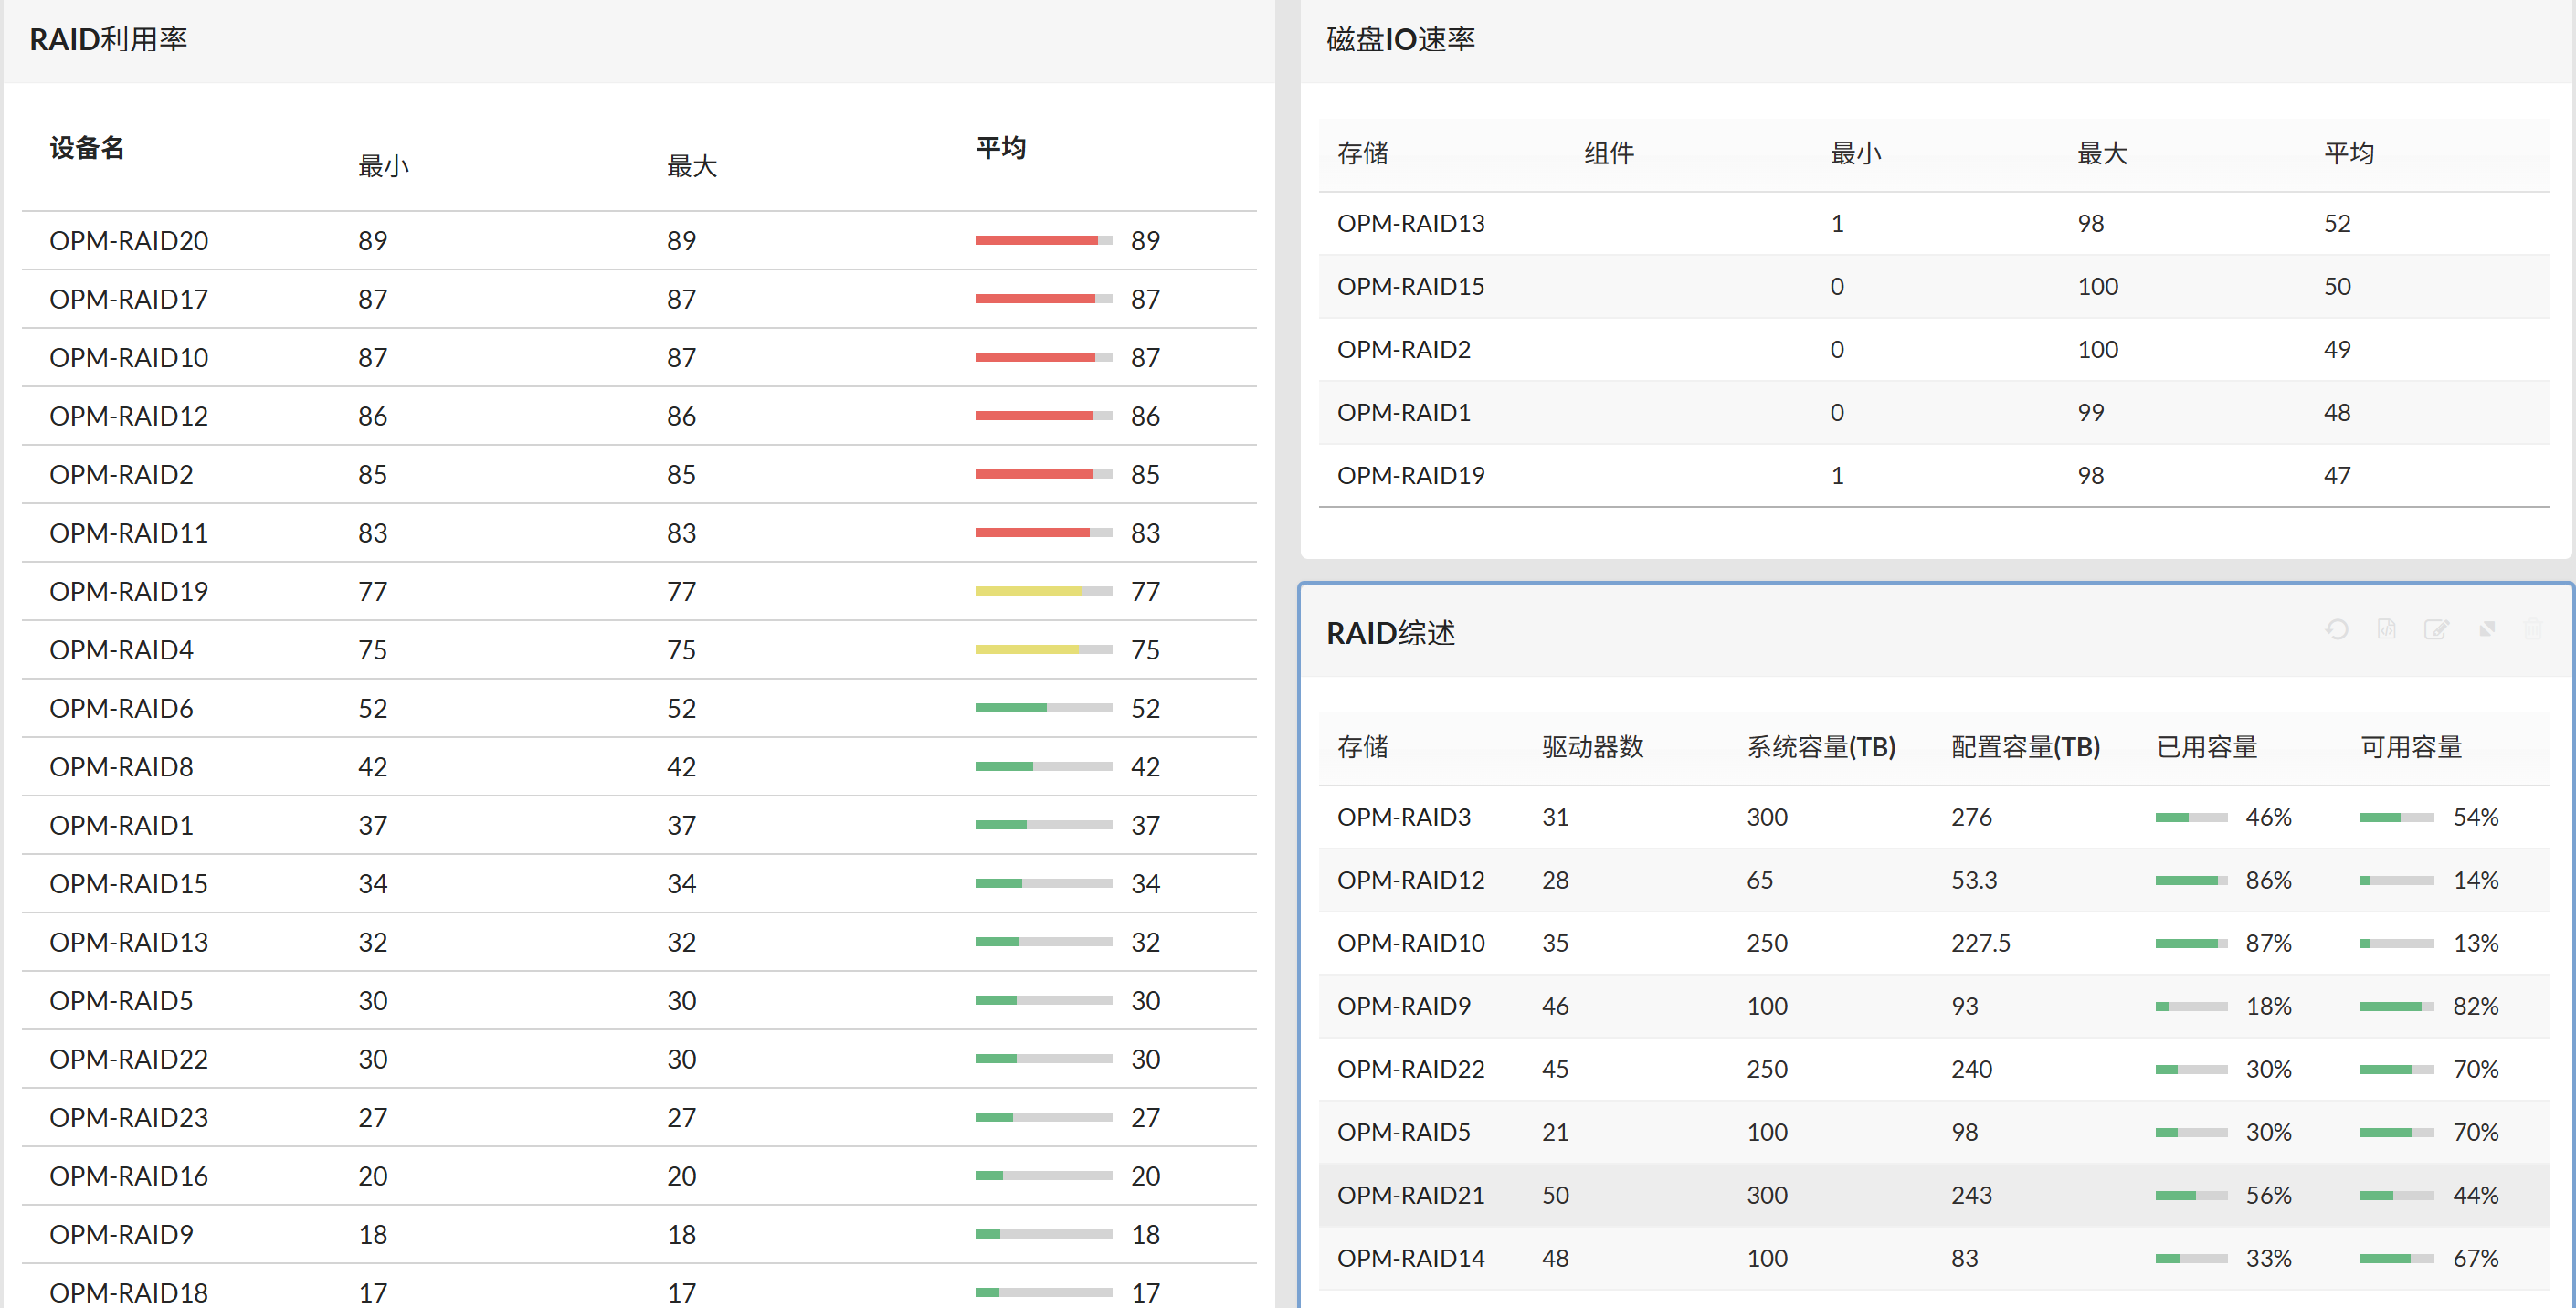This screenshot has width=2576, height=1308.
Task: Select OPM-RAID19 in the IO rate table
Action: (x=1411, y=475)
